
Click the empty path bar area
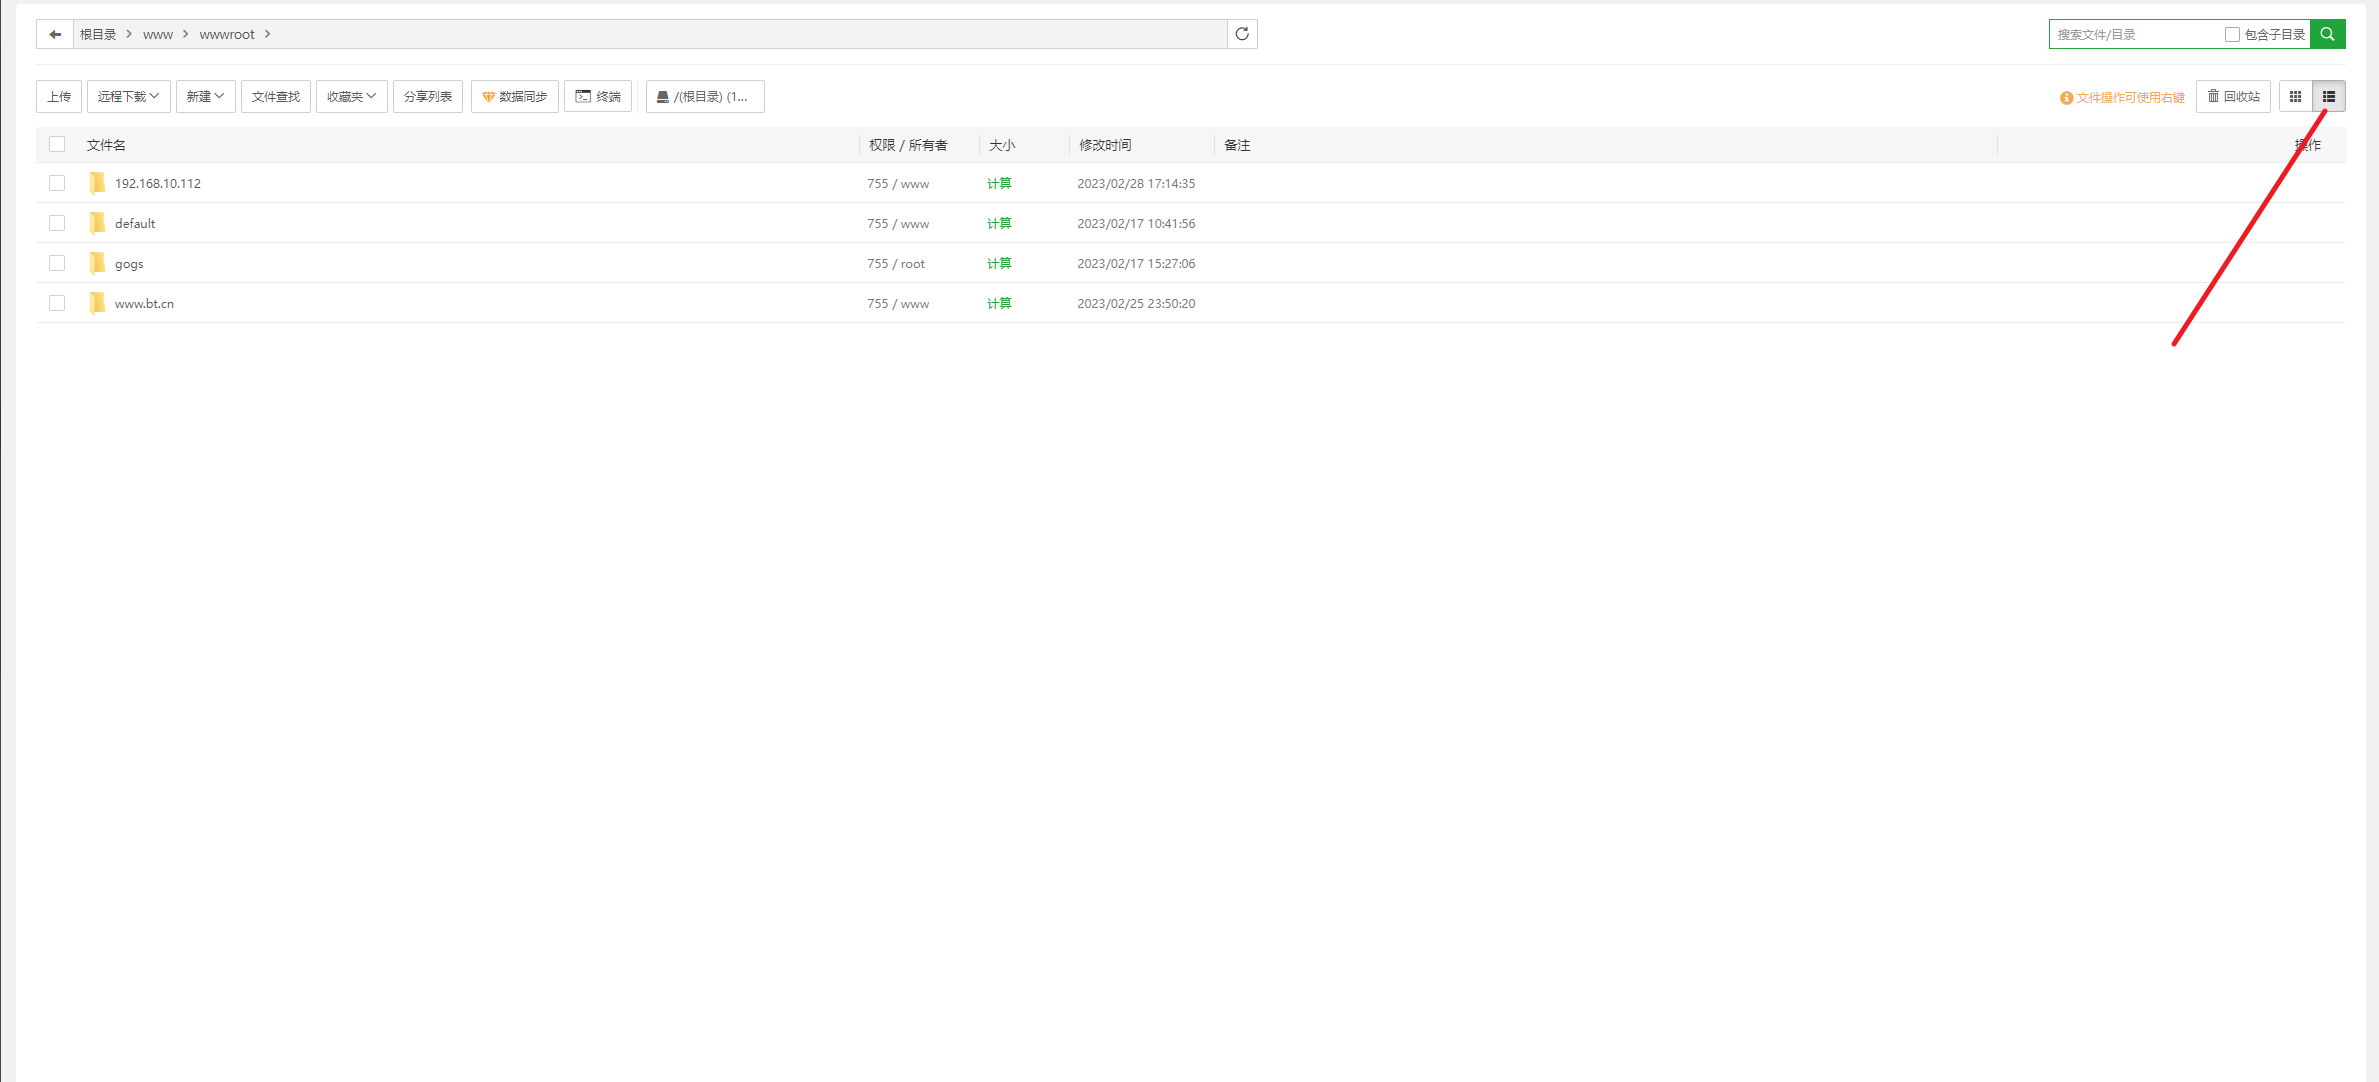point(750,34)
